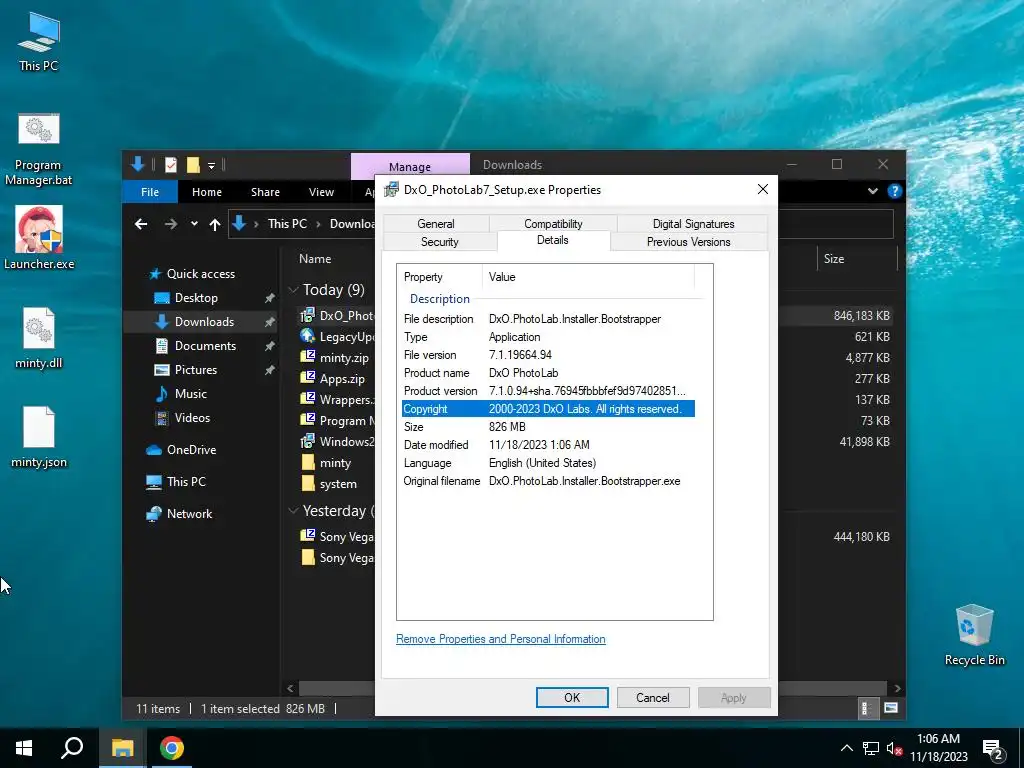The width and height of the screenshot is (1024, 768).
Task: Select the Product version row
Action: pyautogui.click(x=549, y=391)
